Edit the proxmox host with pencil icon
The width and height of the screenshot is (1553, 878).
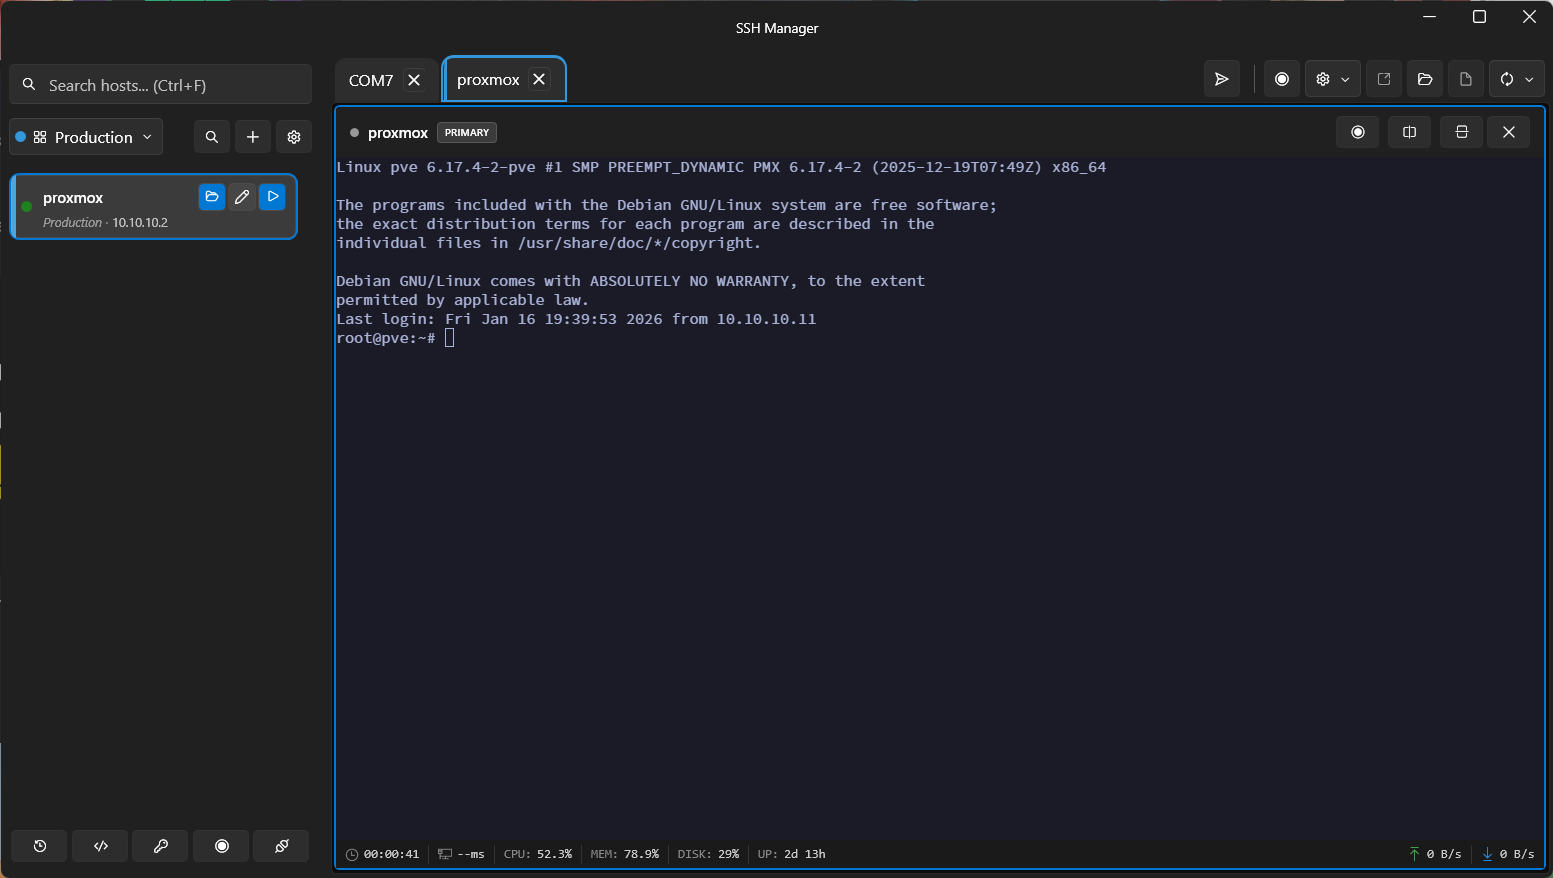coord(242,197)
